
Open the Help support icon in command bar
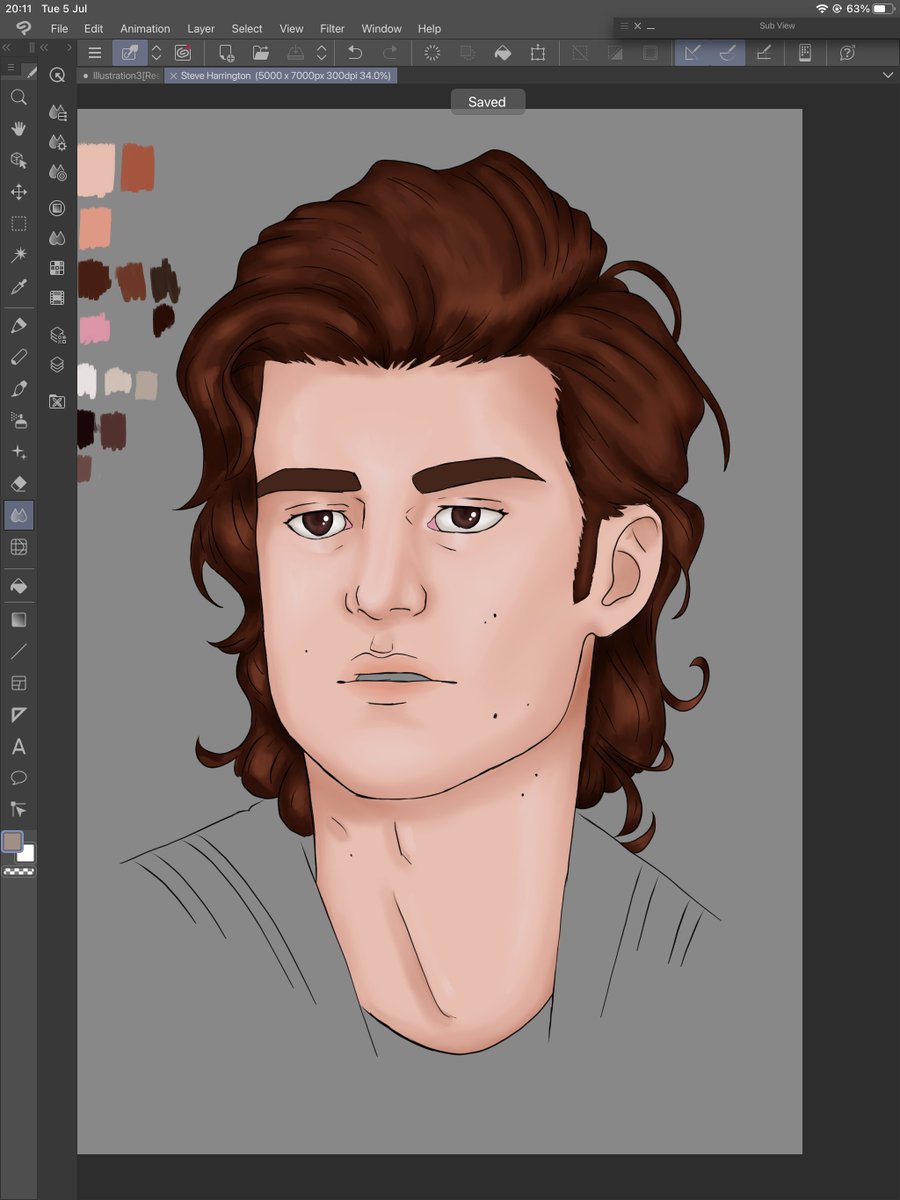coord(847,53)
